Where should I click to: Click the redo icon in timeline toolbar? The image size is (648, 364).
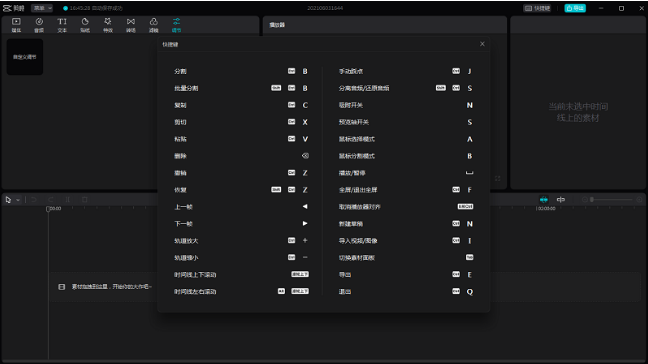tap(51, 200)
